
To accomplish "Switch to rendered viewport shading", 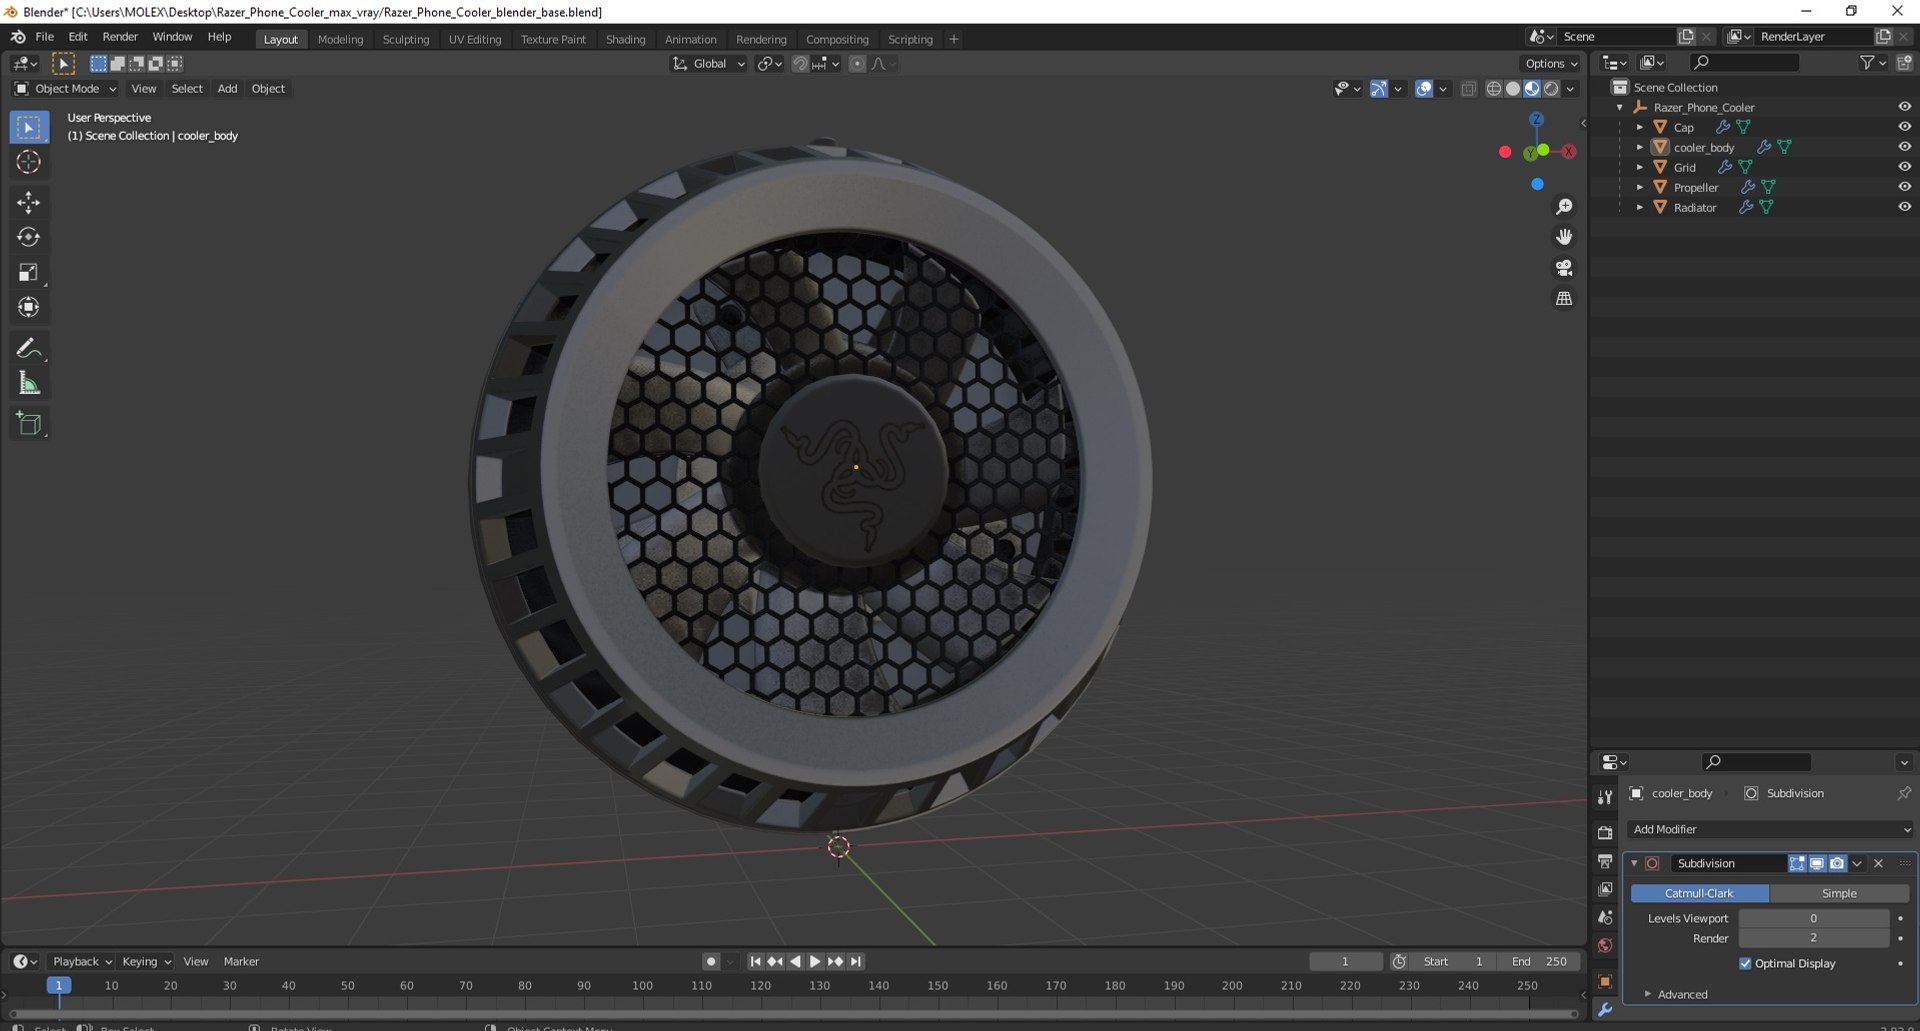I will [1551, 89].
